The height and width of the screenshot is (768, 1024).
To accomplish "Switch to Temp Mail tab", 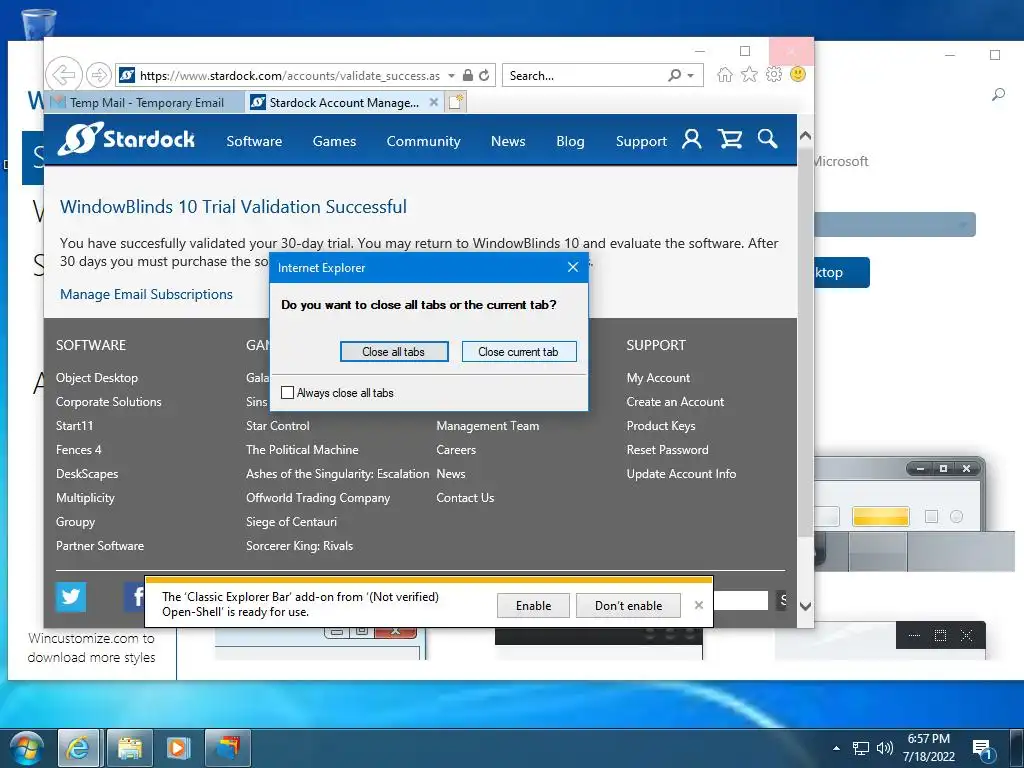I will point(146,103).
